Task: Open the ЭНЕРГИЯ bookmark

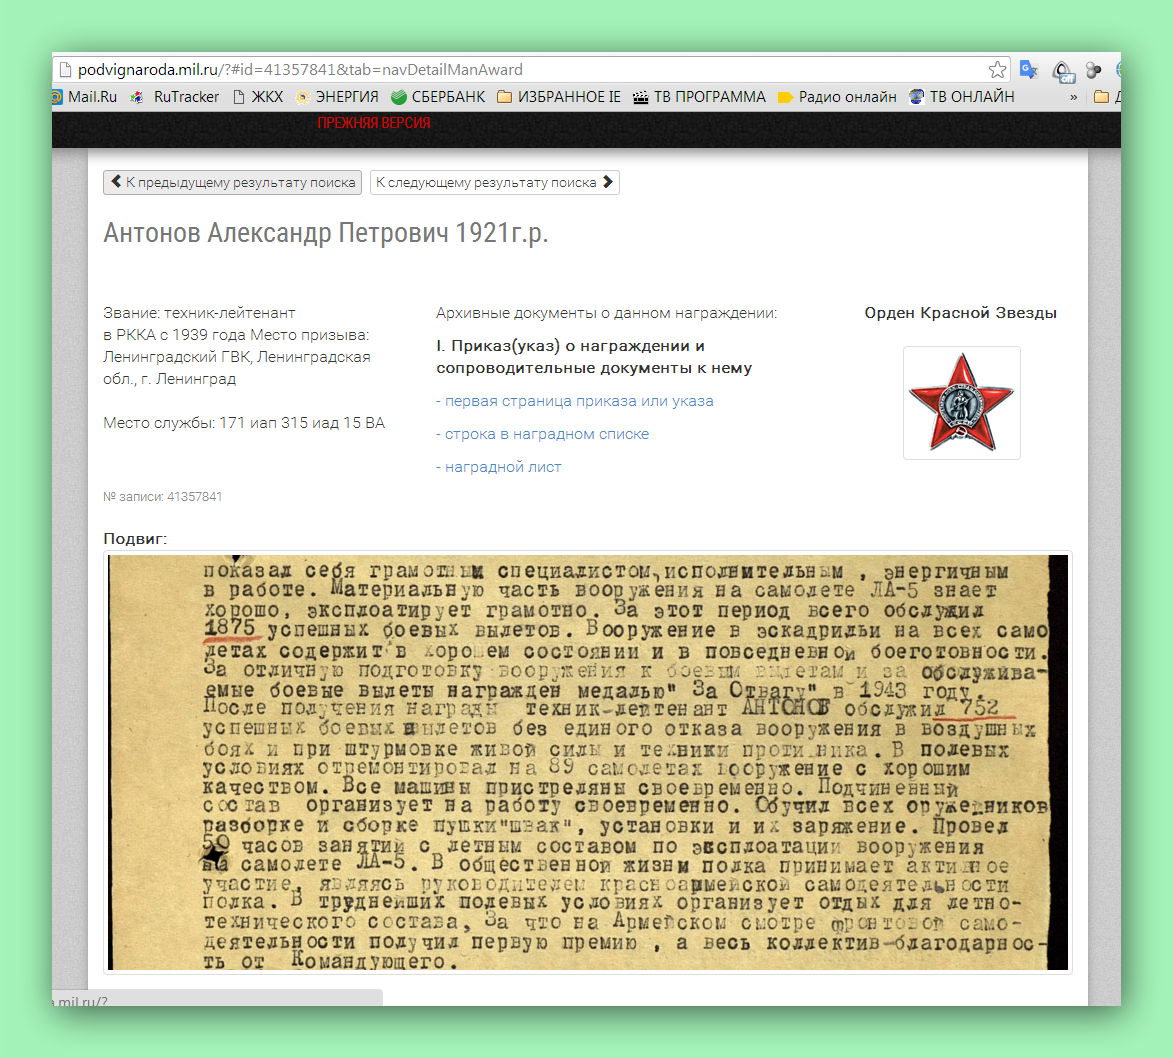Action: click(337, 97)
